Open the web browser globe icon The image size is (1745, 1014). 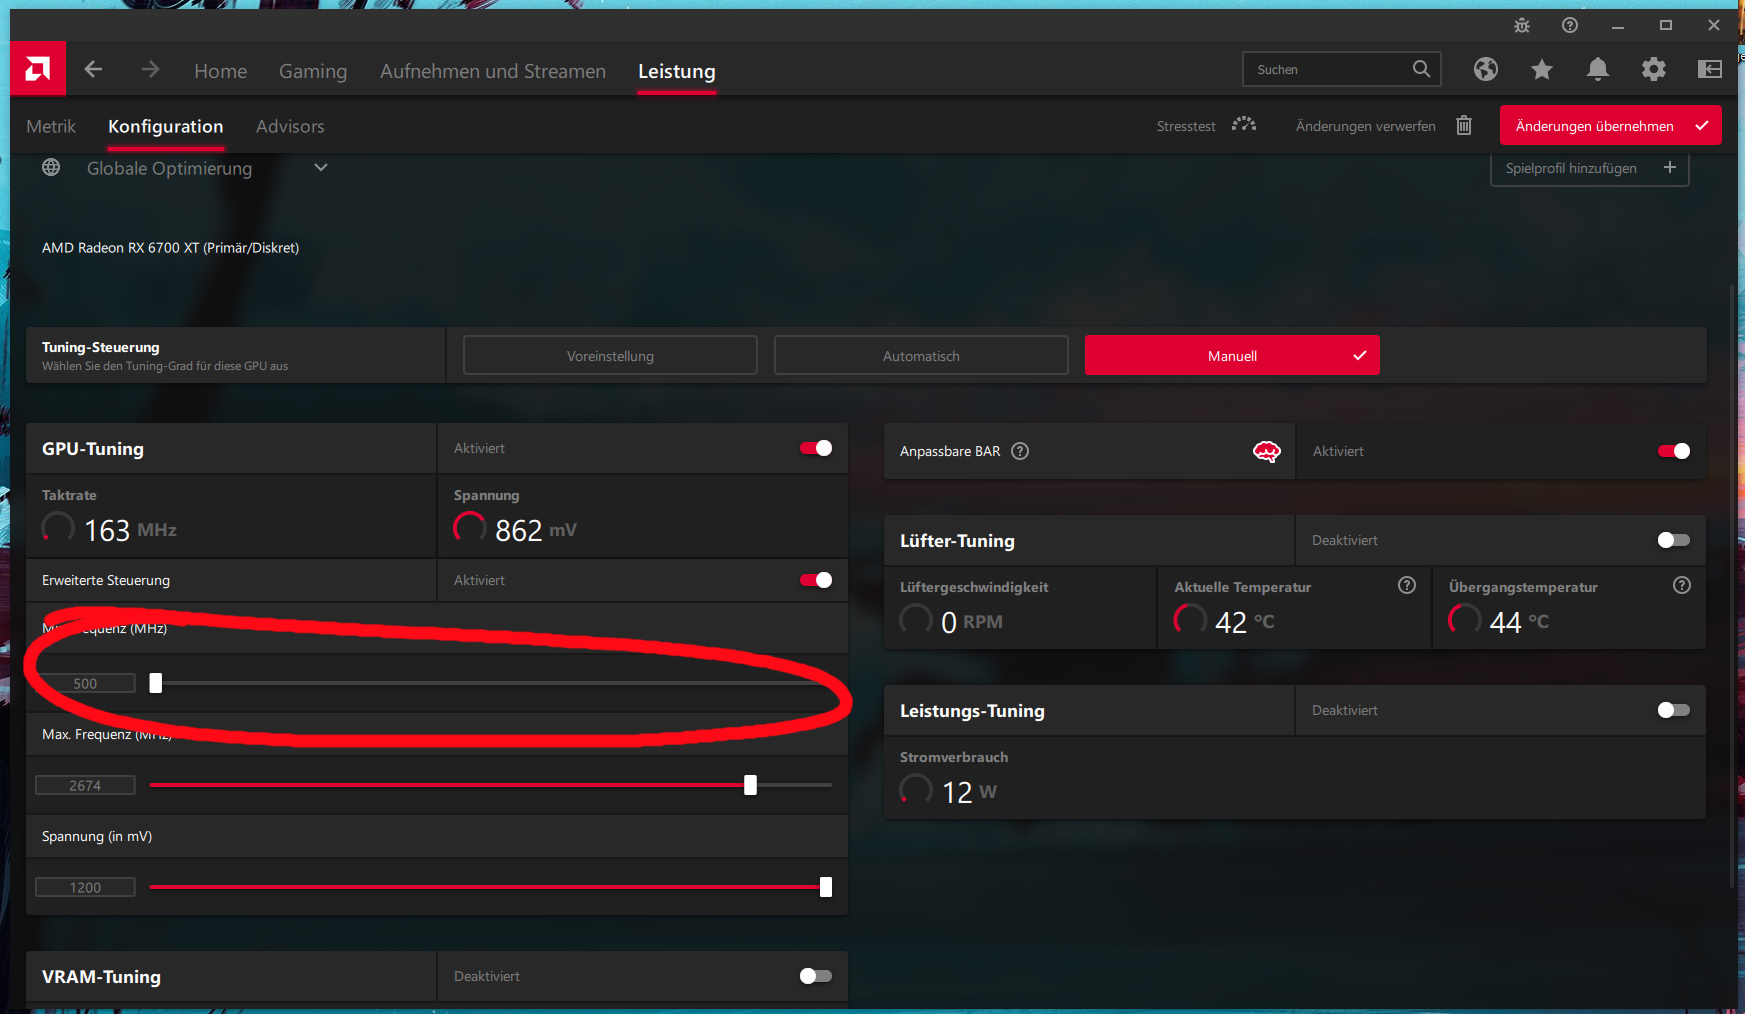(x=1486, y=69)
